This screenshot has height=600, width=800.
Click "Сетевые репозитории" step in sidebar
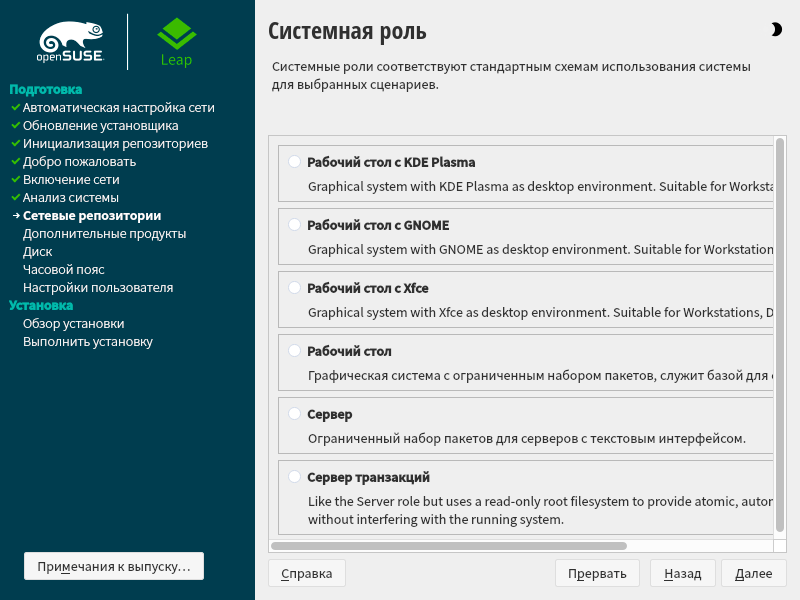pyautogui.click(x=92, y=215)
